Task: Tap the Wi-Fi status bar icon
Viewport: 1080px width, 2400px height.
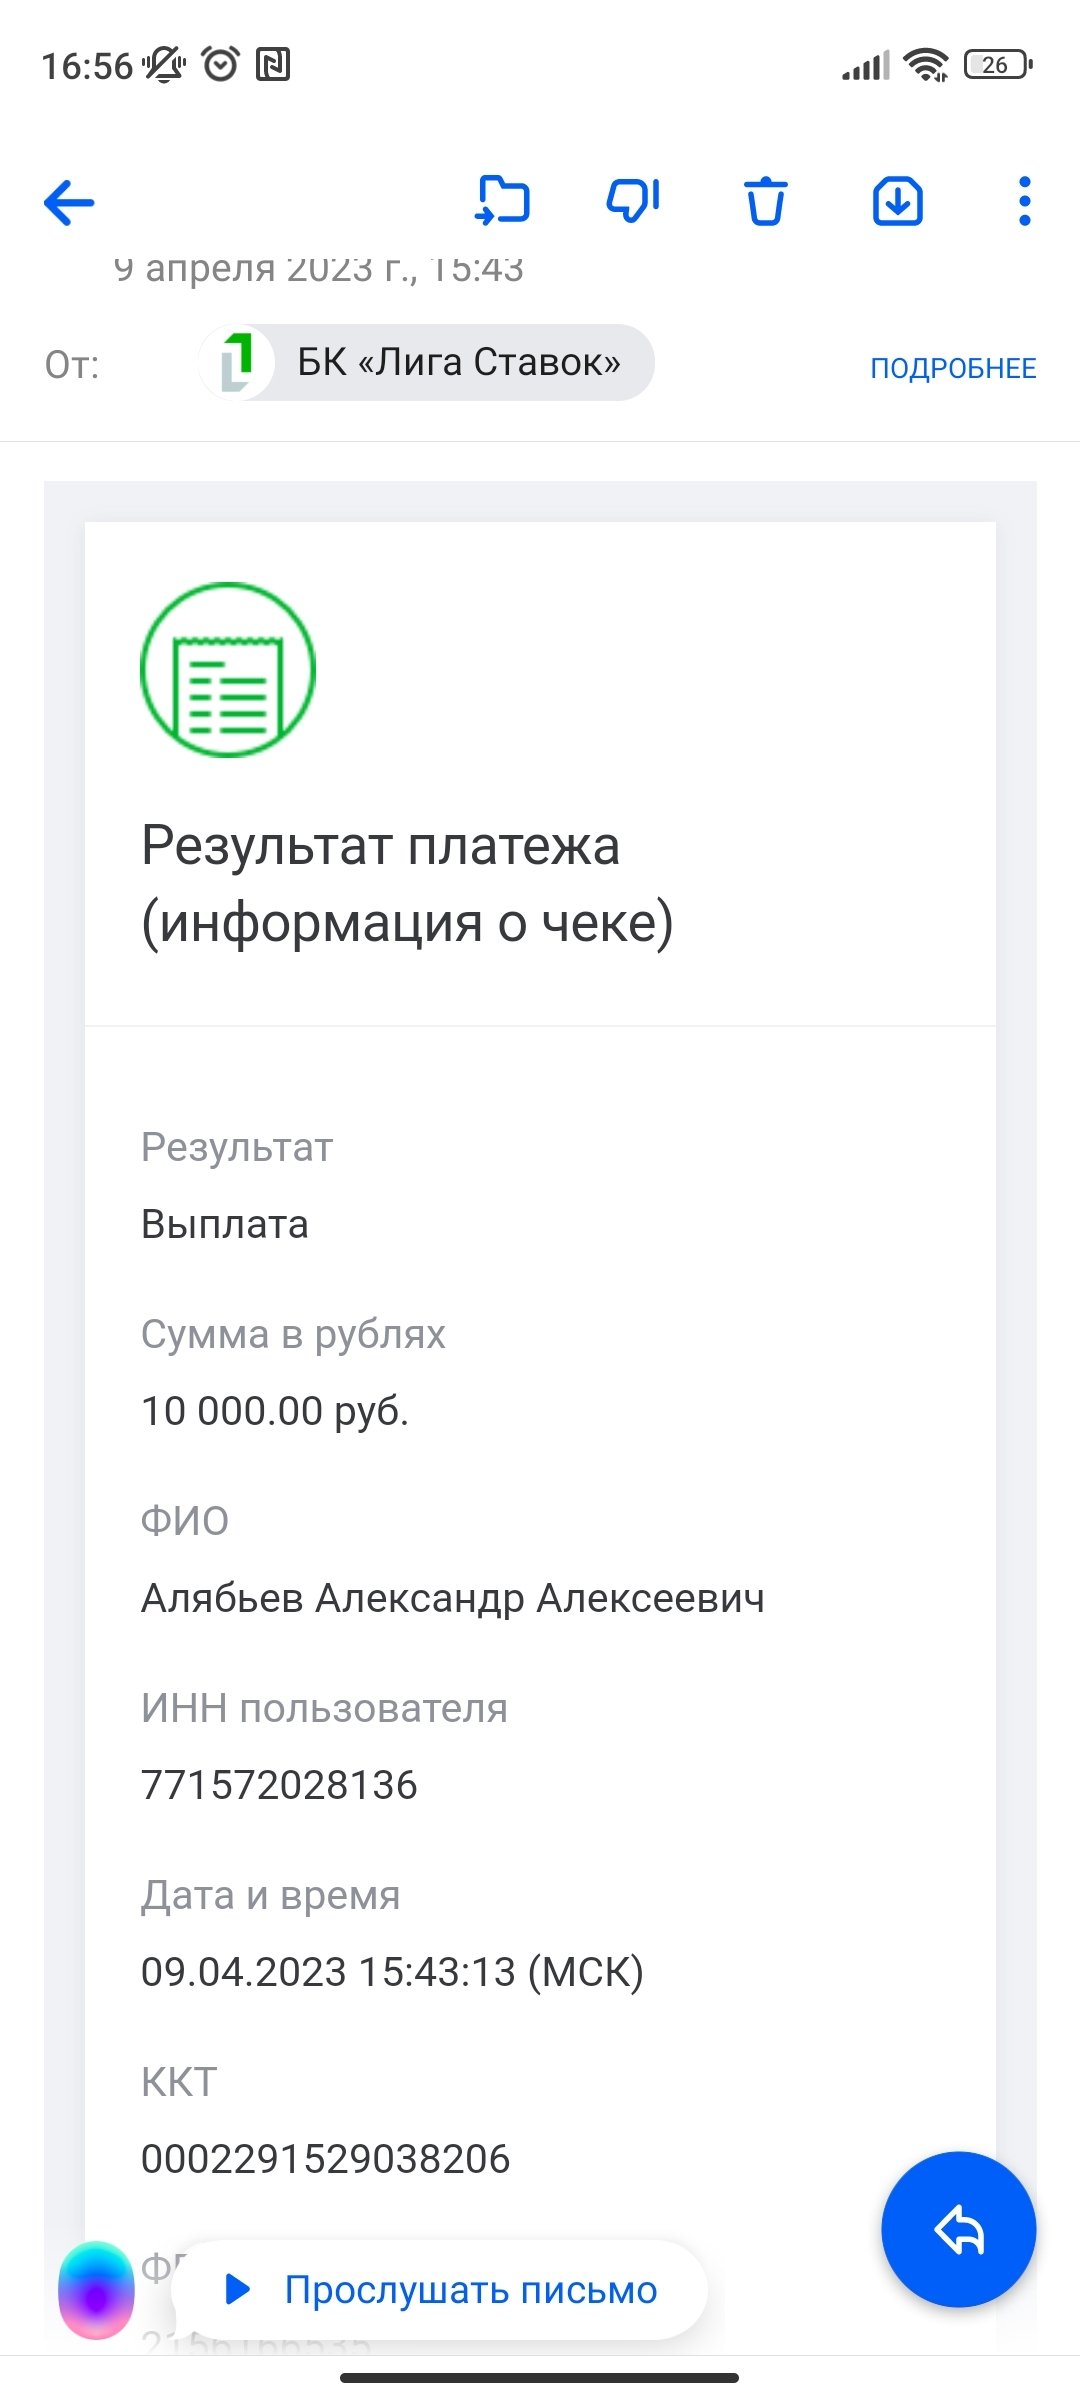Action: 925,66
